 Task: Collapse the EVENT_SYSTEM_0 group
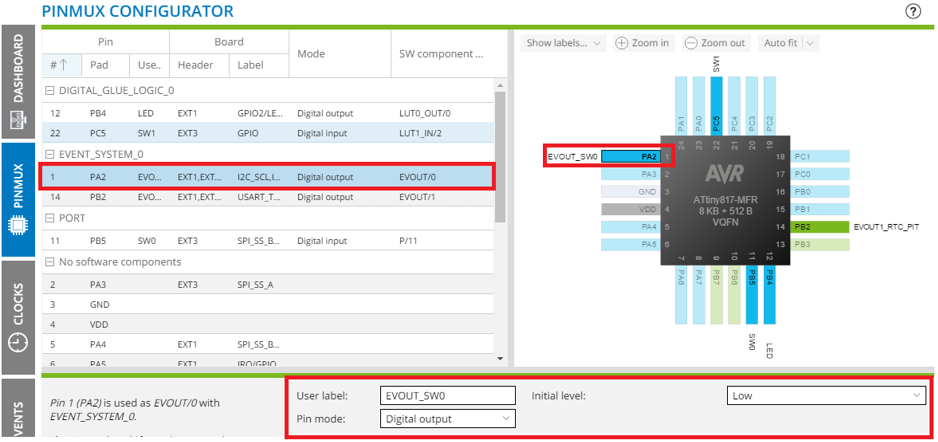pyautogui.click(x=50, y=154)
